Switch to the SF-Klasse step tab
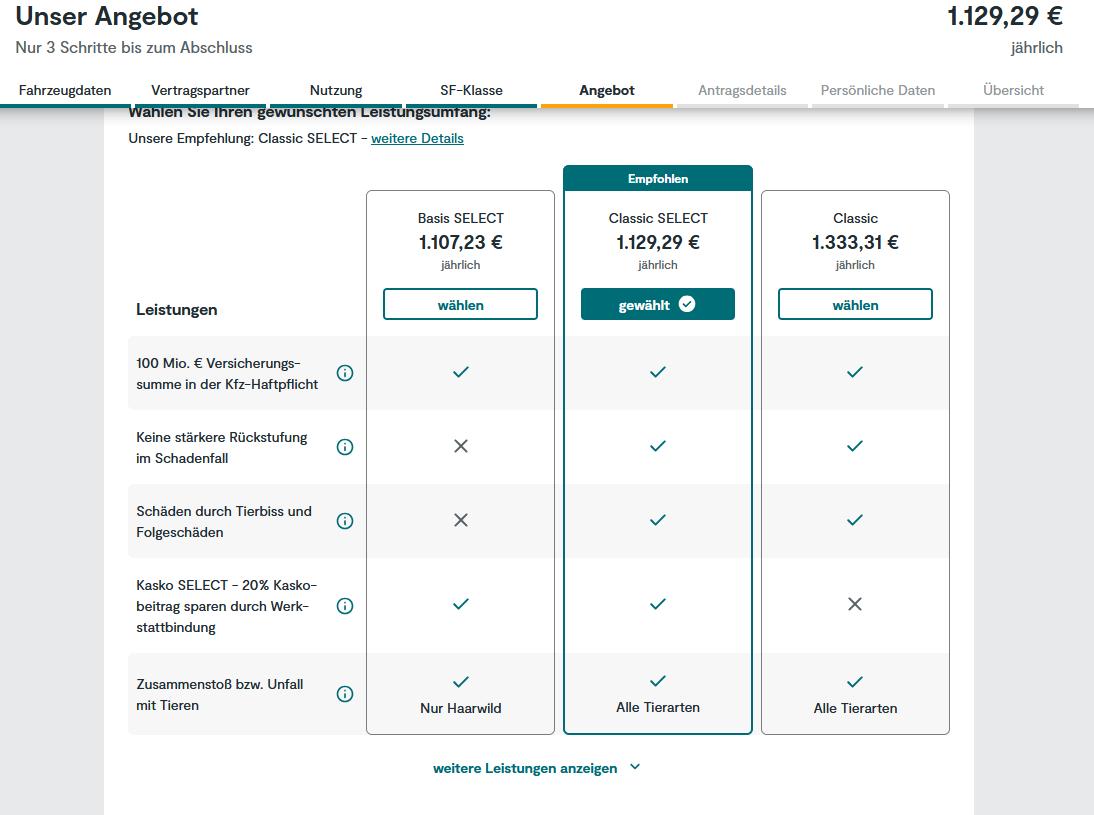1094x815 pixels. coord(471,90)
